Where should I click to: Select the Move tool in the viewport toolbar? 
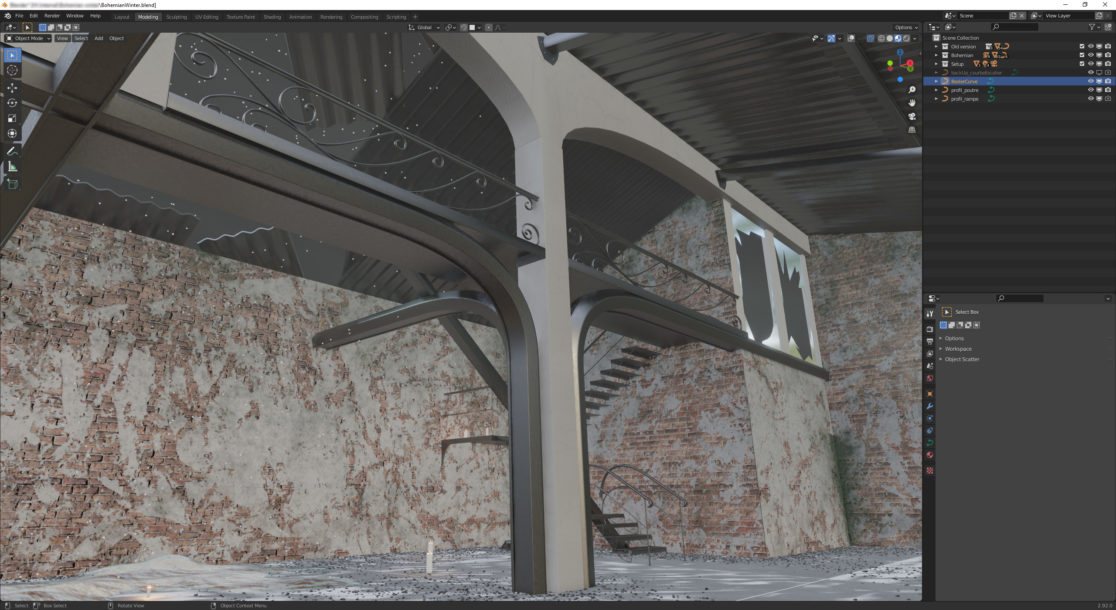click(12, 87)
